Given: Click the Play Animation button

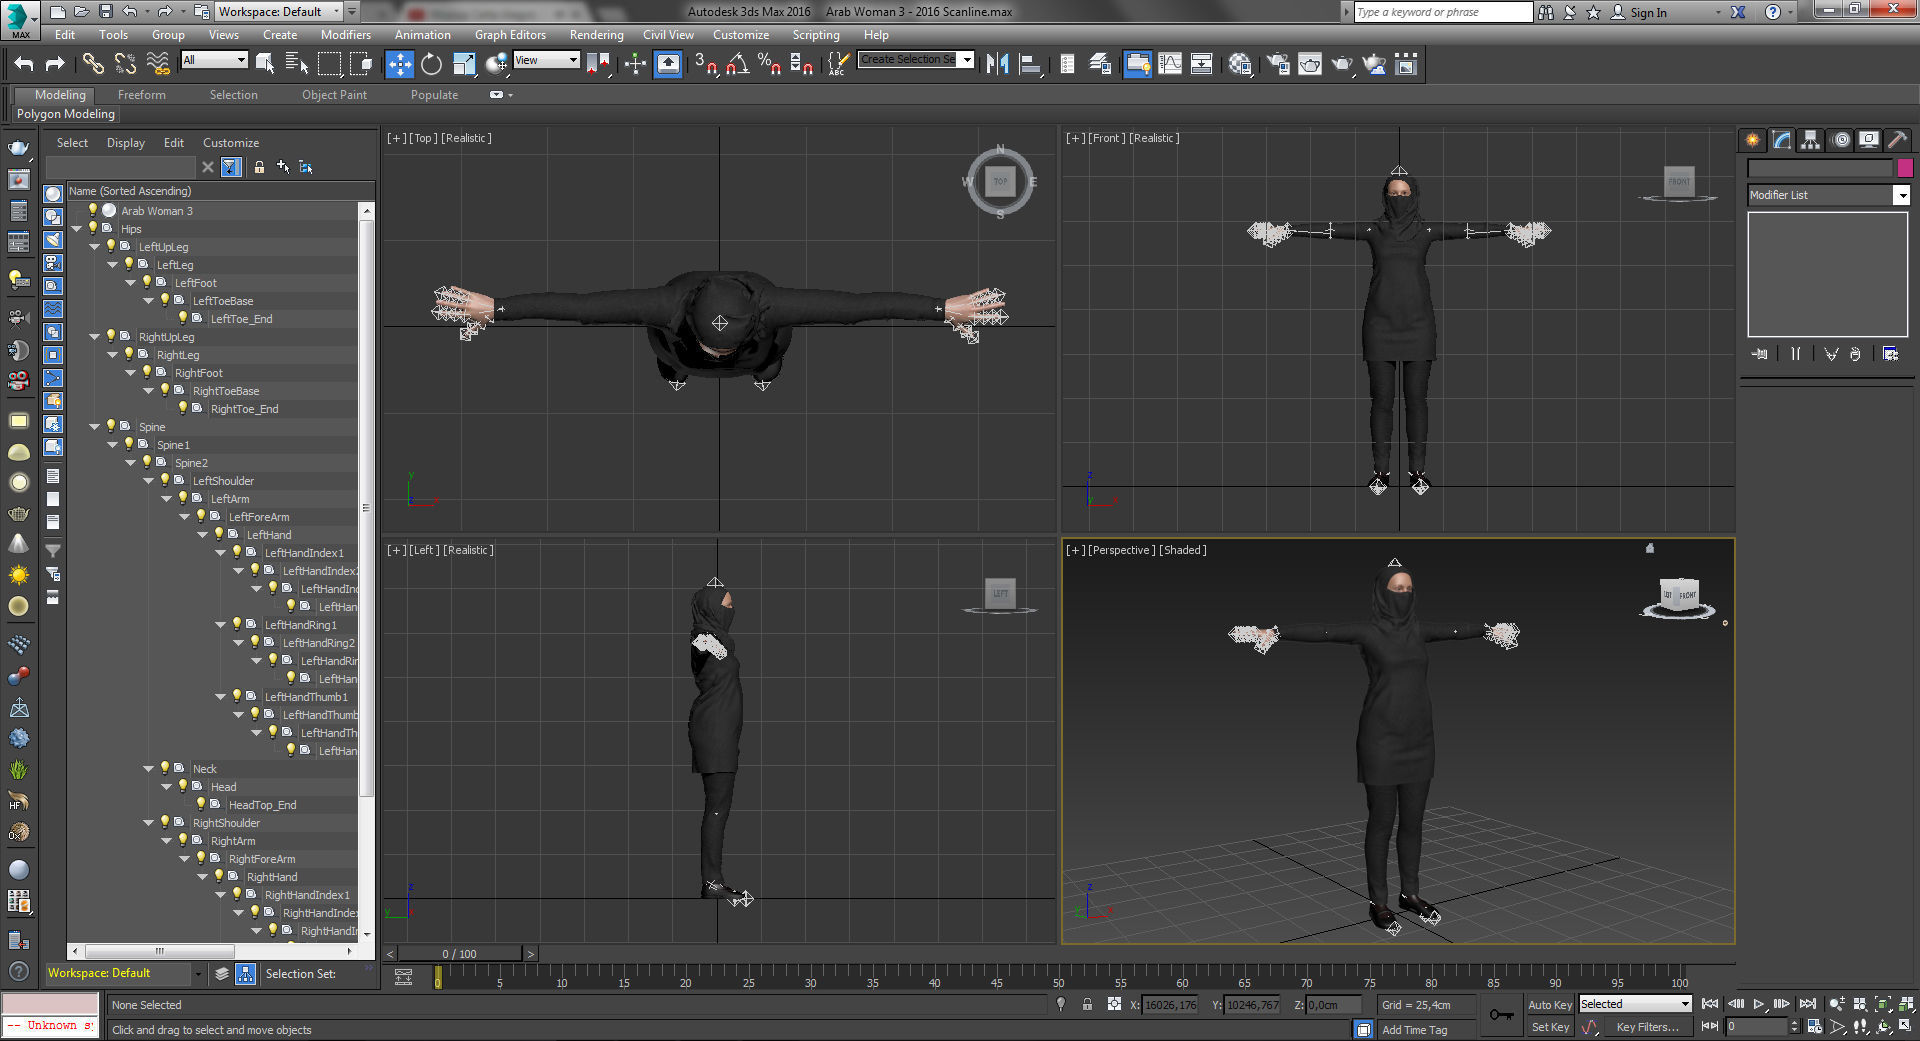Looking at the screenshot, I should (1759, 1004).
